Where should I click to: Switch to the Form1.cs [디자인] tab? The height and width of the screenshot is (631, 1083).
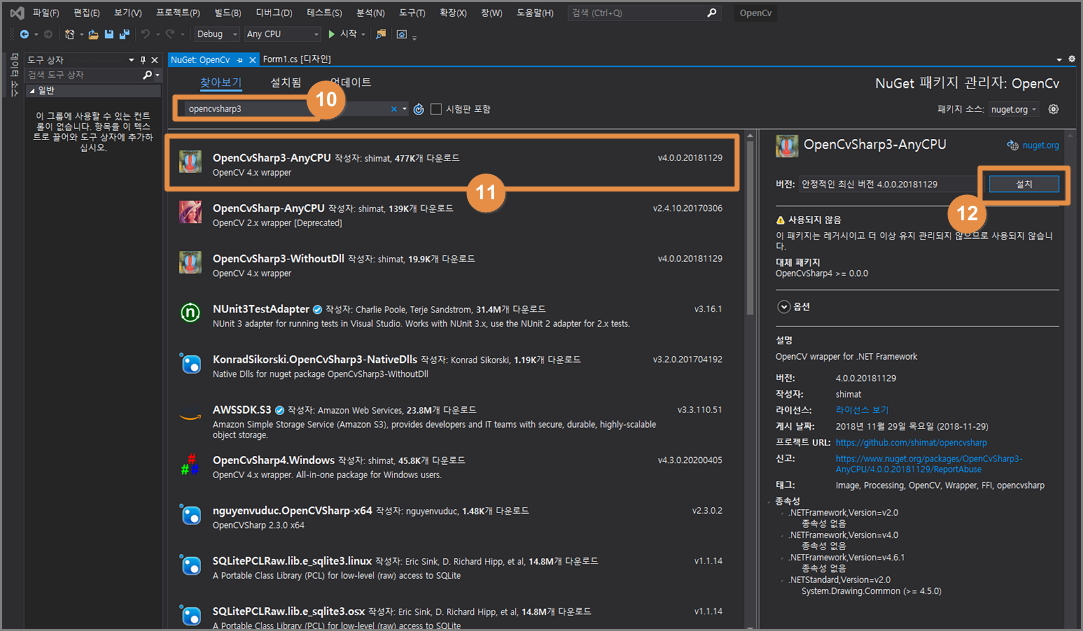point(297,59)
